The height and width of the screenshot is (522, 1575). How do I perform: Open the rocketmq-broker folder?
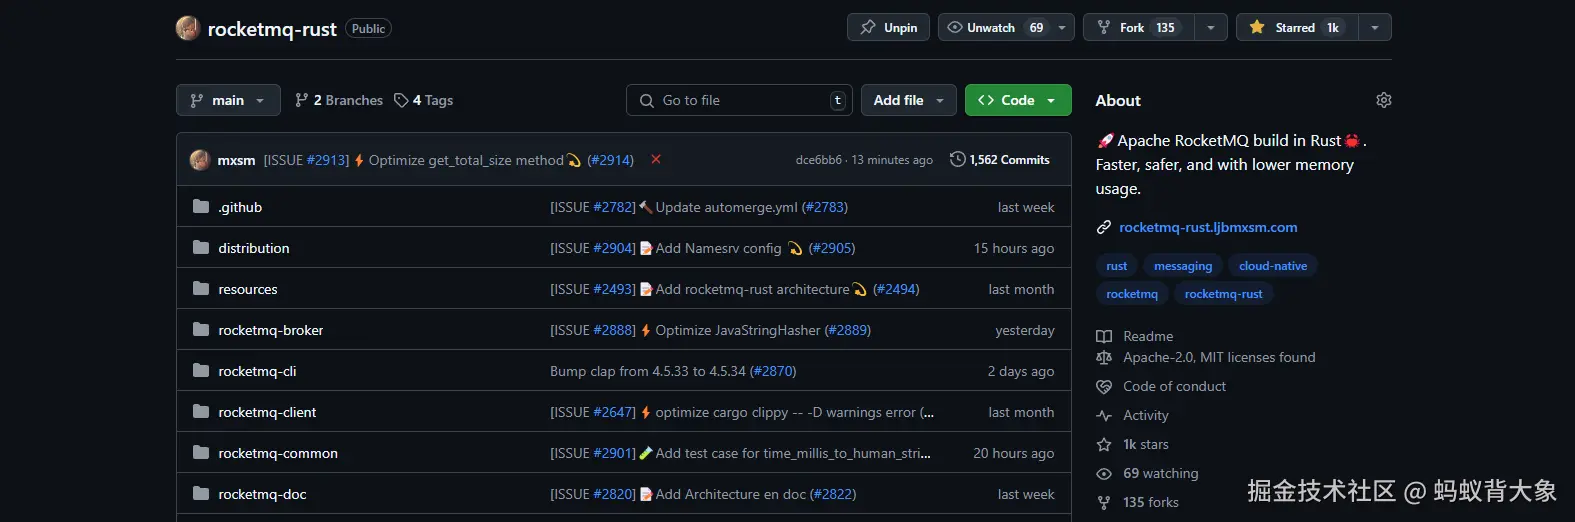point(271,330)
